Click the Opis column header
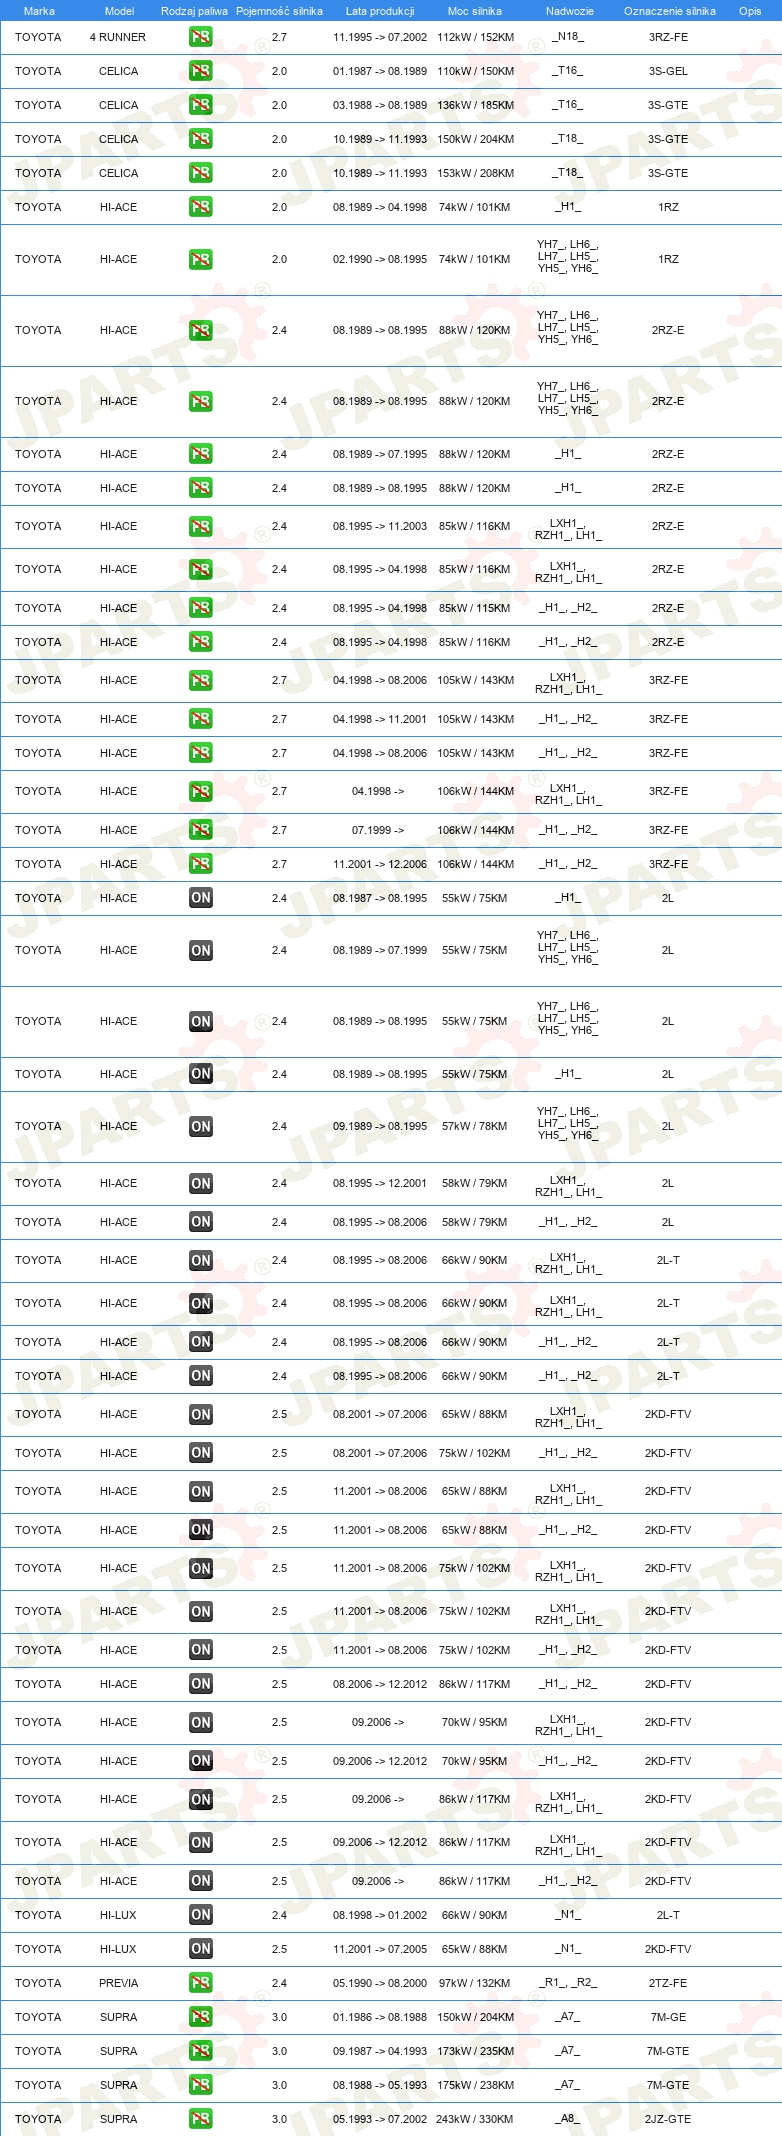The height and width of the screenshot is (2136, 782). coord(750,11)
